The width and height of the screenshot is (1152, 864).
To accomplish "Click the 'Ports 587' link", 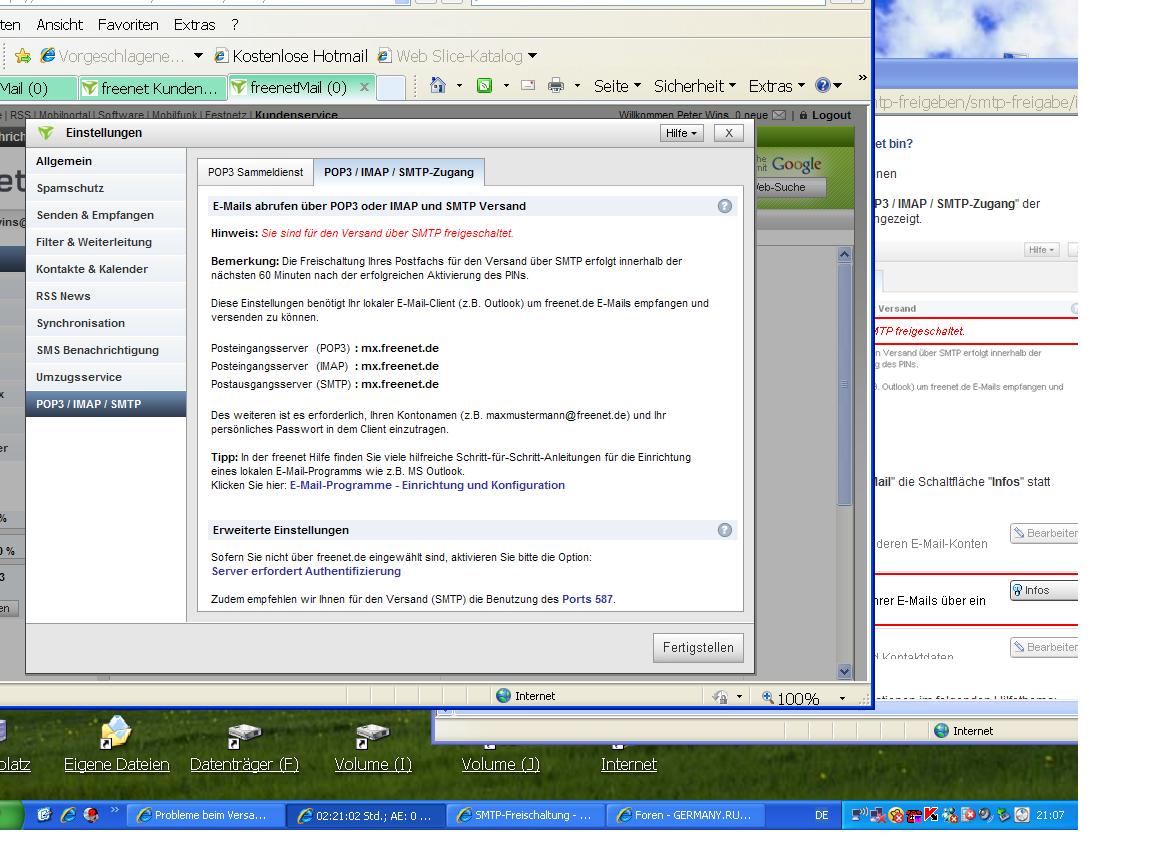I will click(x=587, y=600).
